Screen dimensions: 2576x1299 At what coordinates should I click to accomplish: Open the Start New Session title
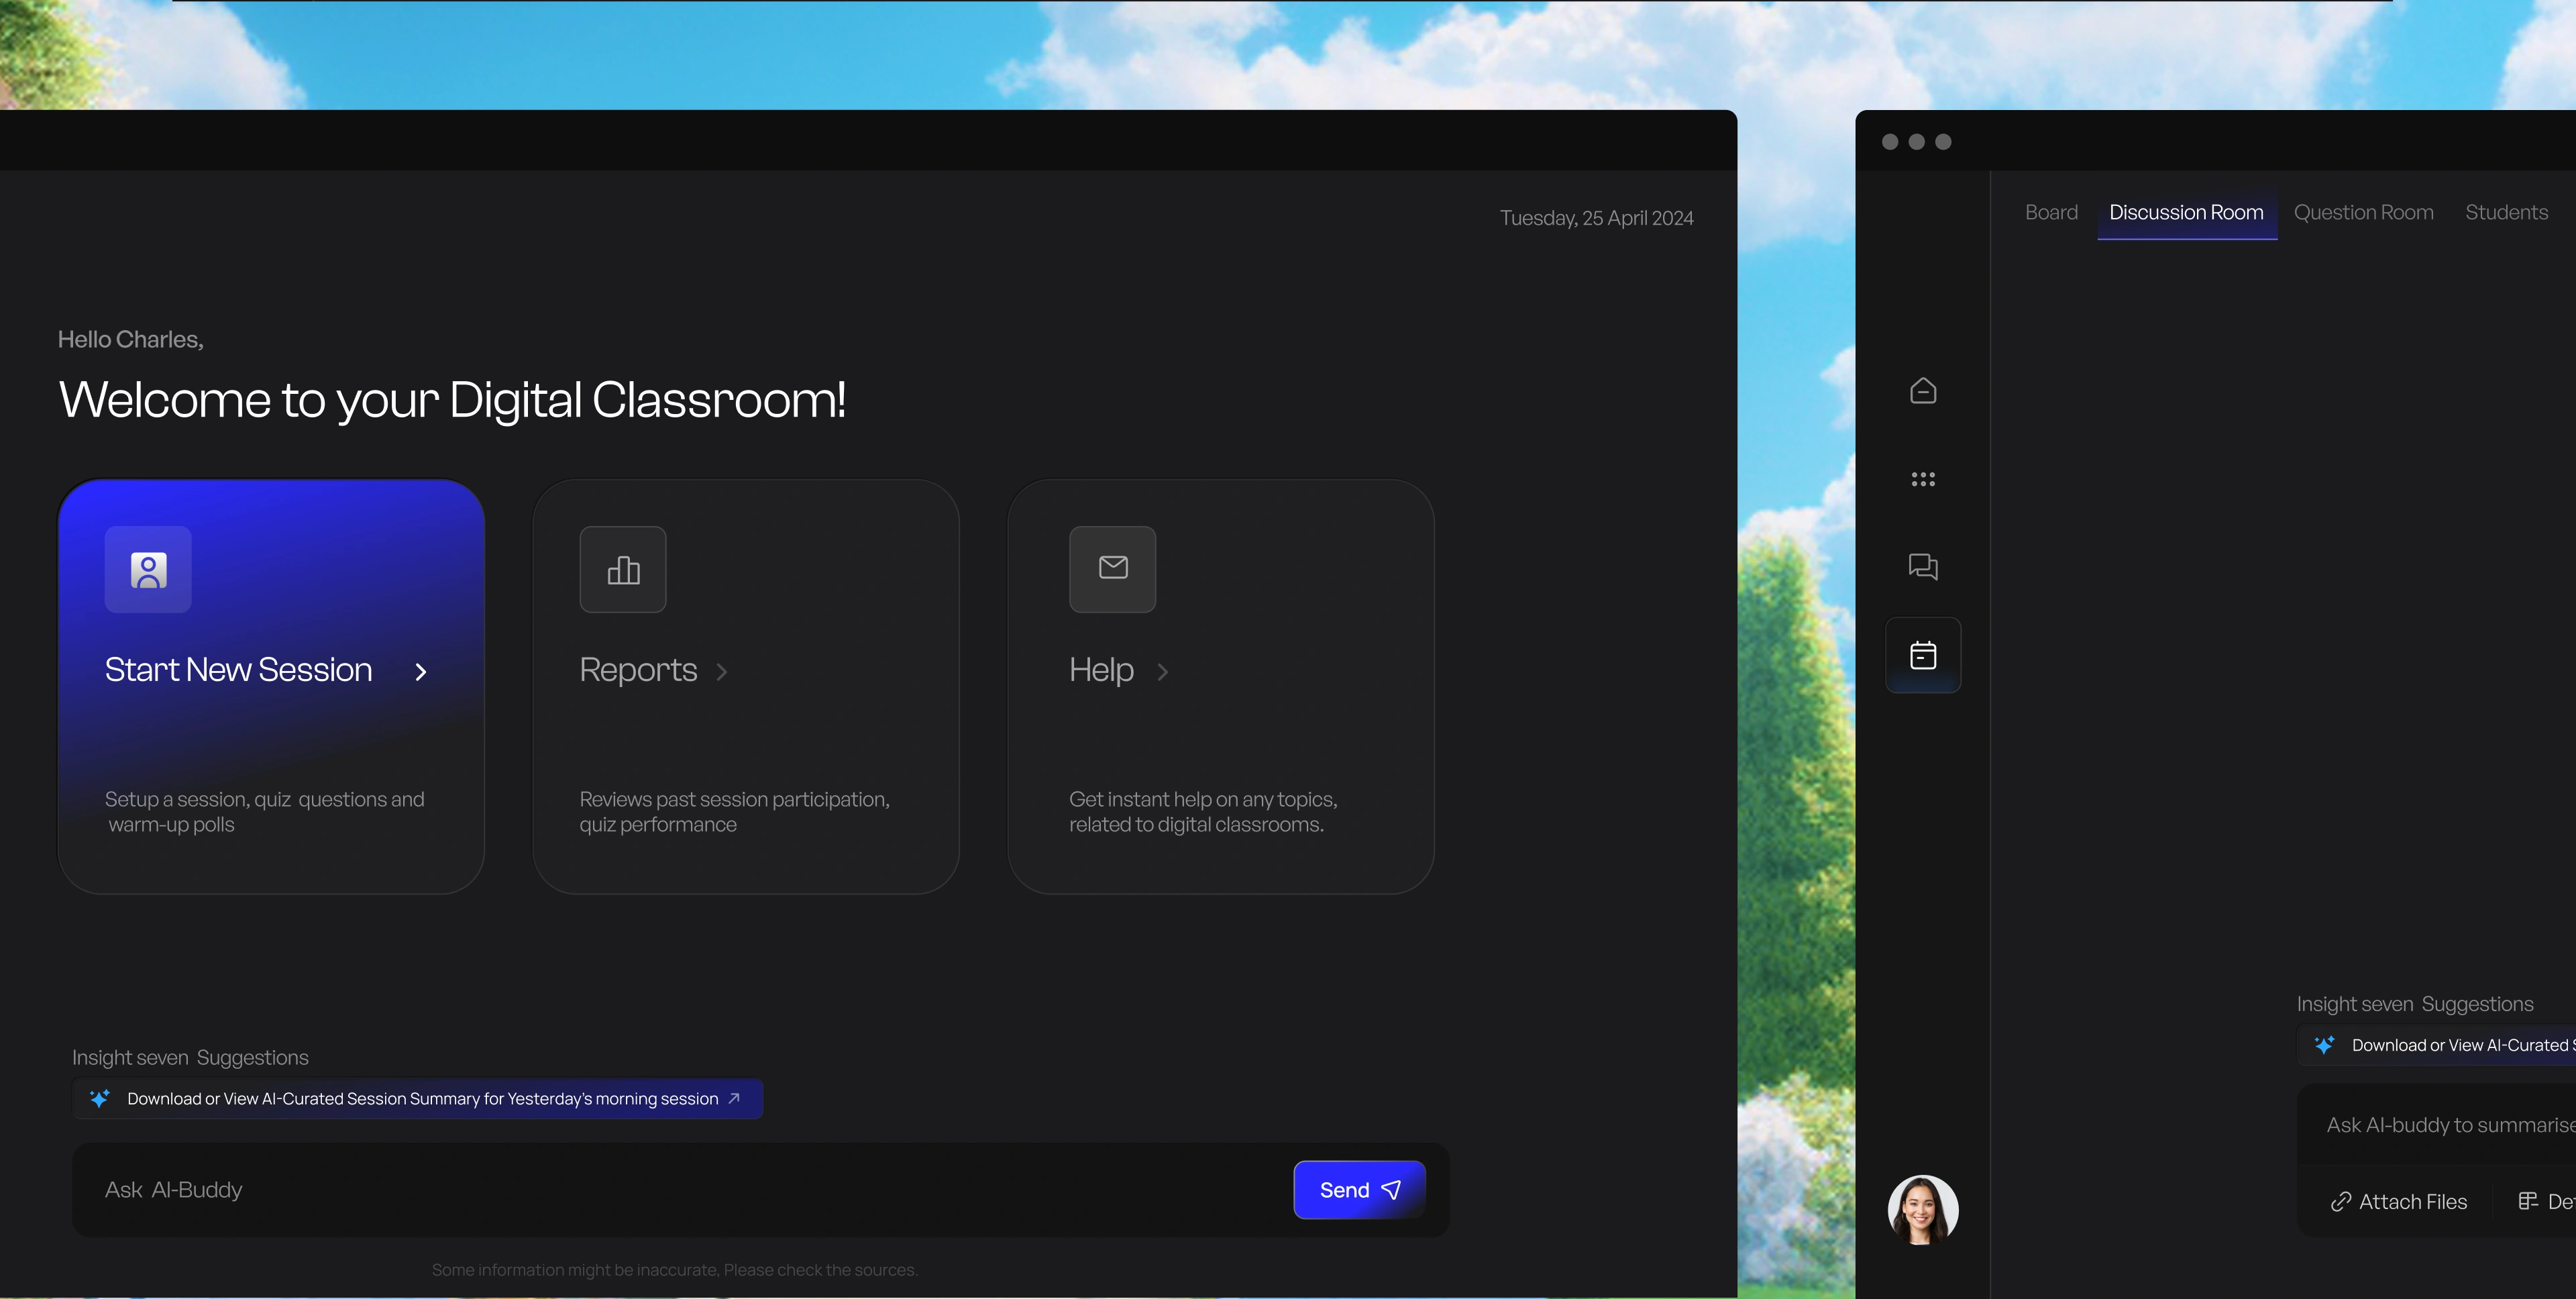tap(238, 670)
